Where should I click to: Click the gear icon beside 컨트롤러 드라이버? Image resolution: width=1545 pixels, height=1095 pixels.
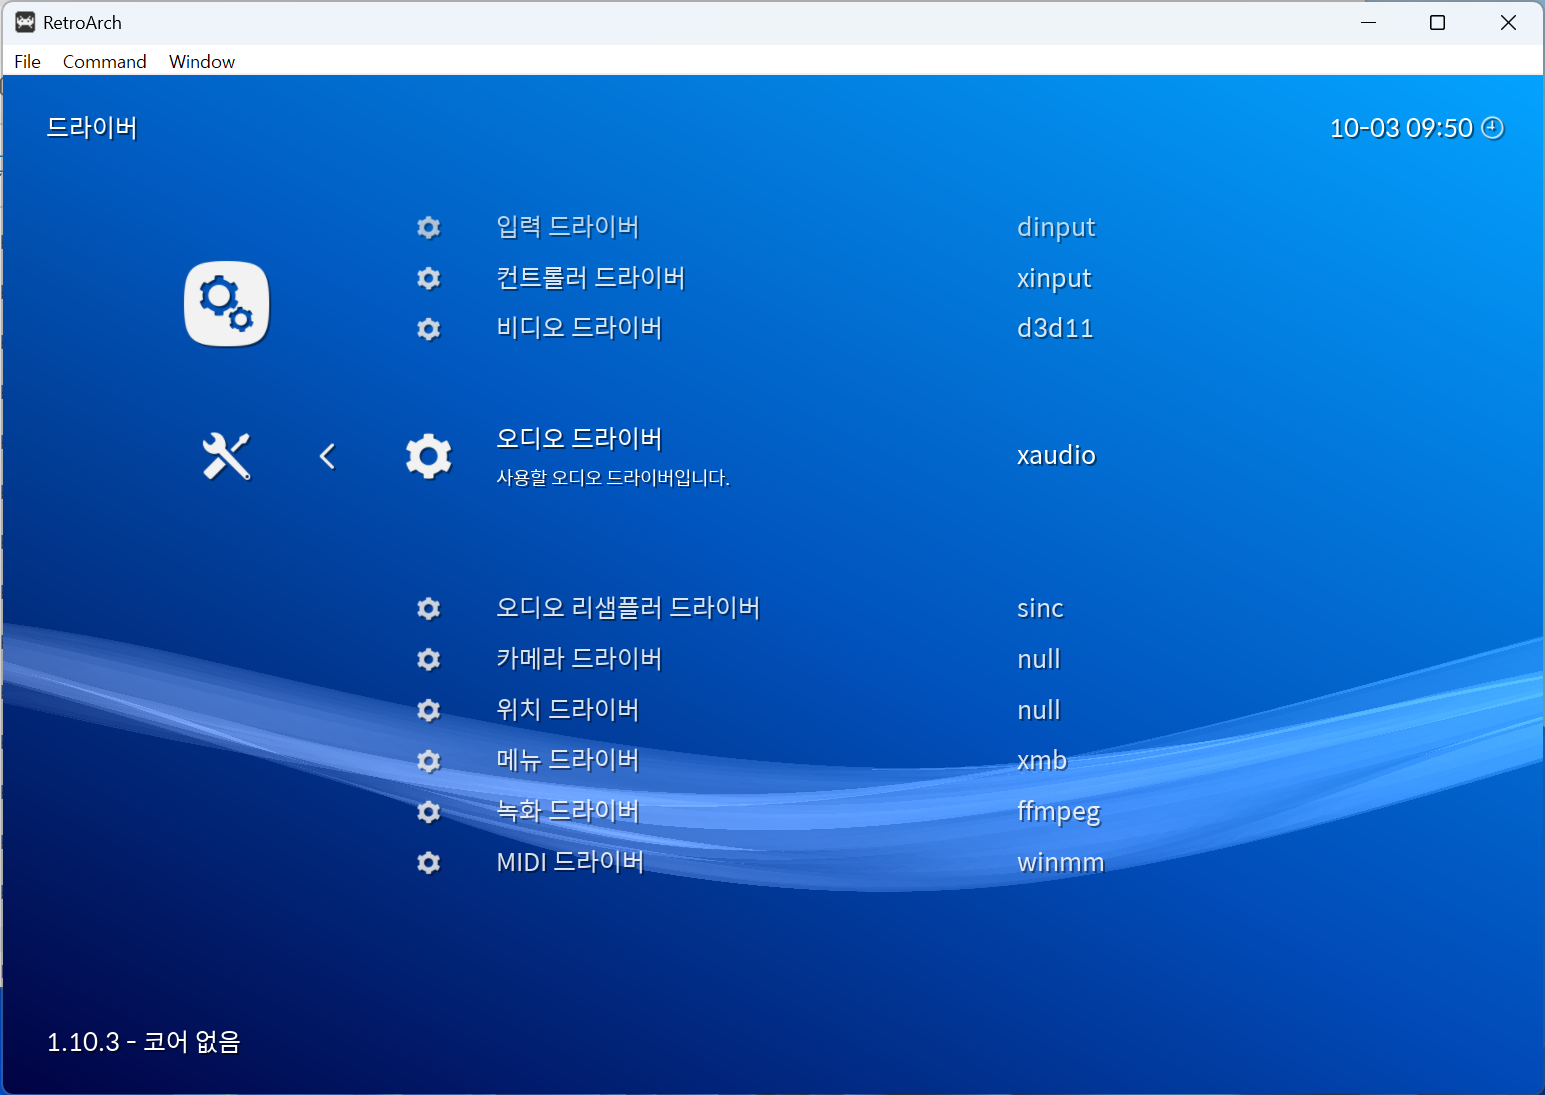point(429,278)
